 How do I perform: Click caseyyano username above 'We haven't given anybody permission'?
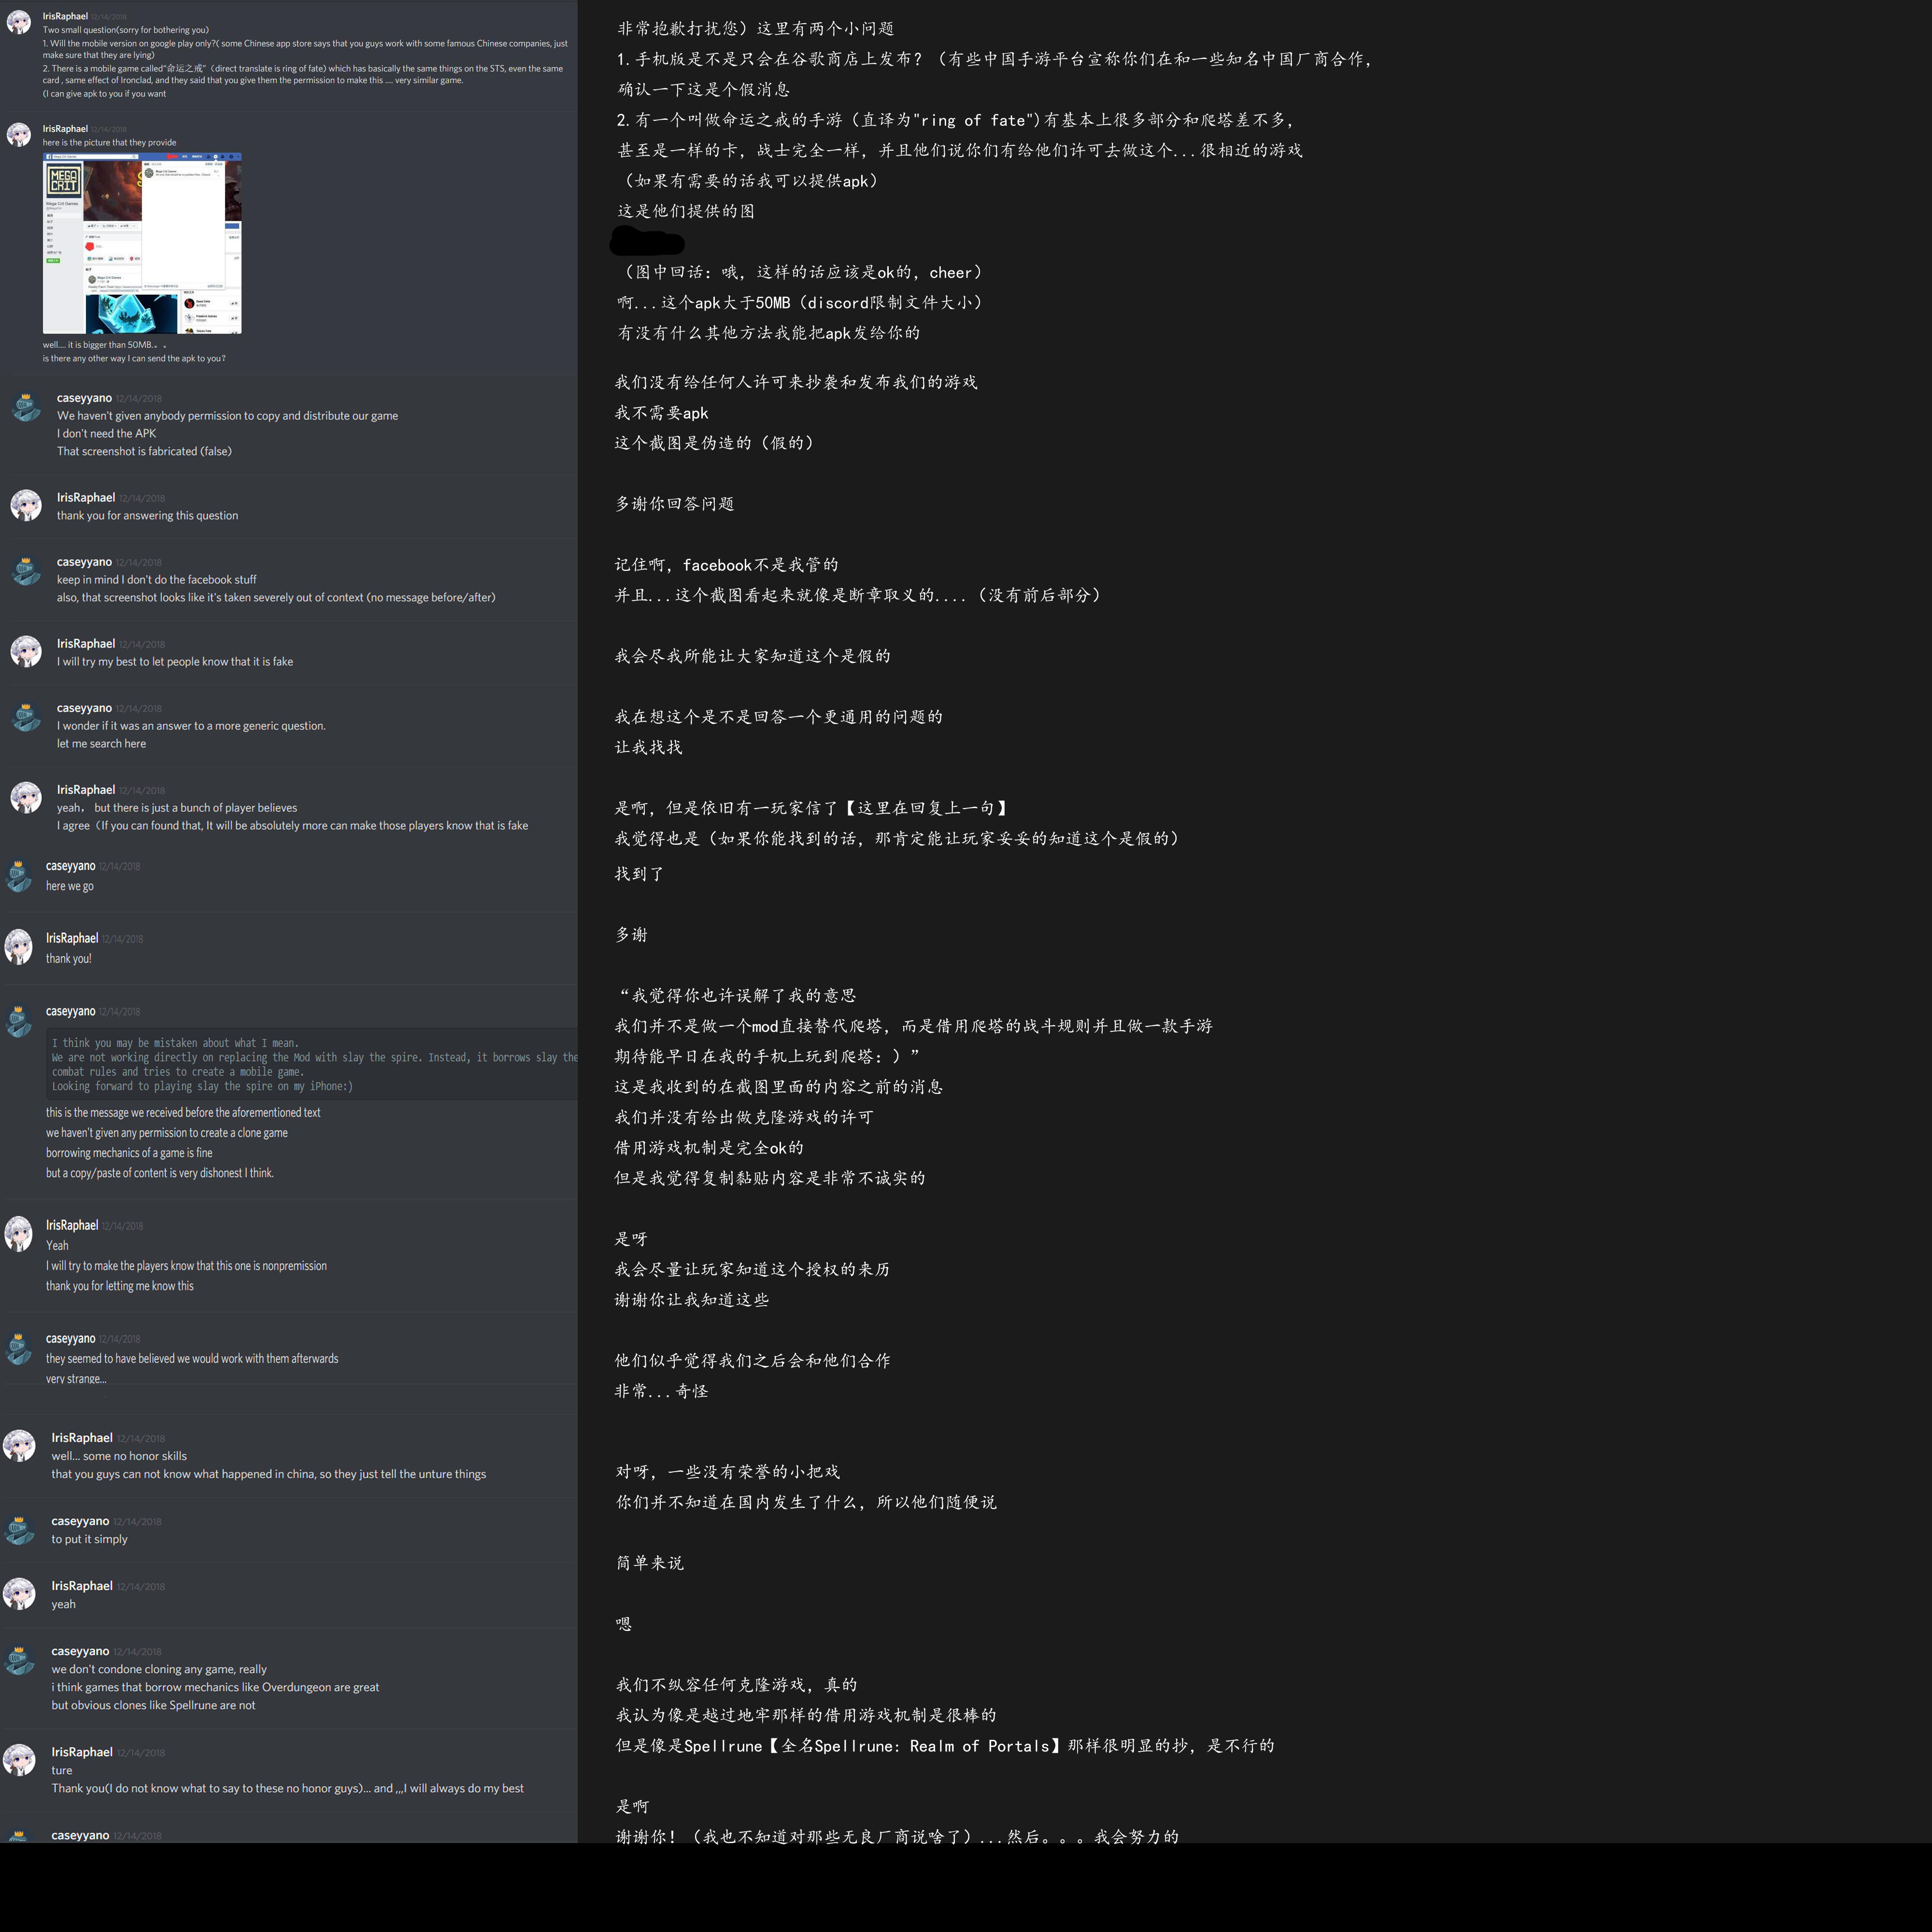[x=84, y=398]
